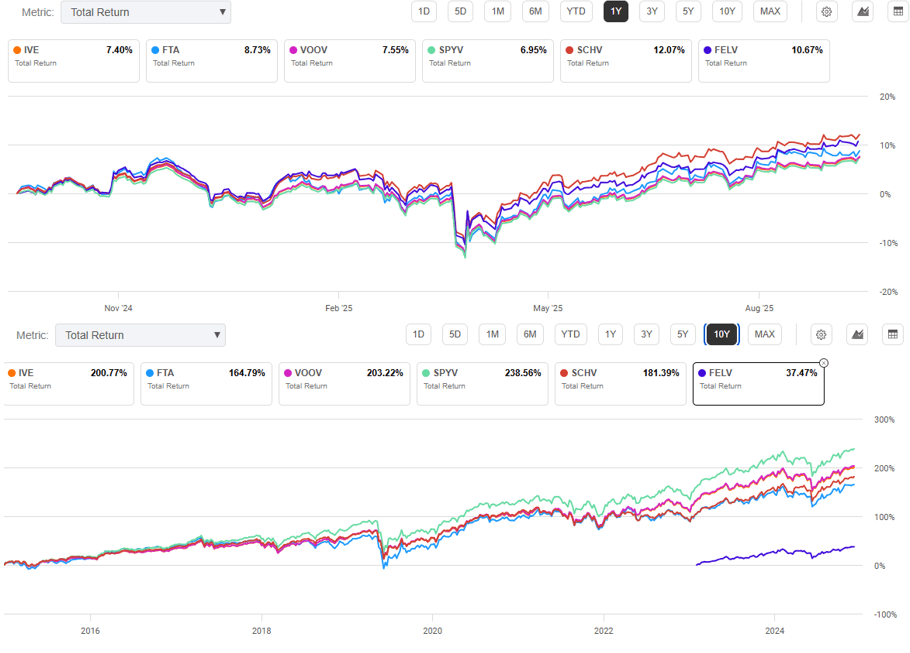Click chart type icon on upper chart
Viewport: 910px width, 653px height.
[863, 12]
